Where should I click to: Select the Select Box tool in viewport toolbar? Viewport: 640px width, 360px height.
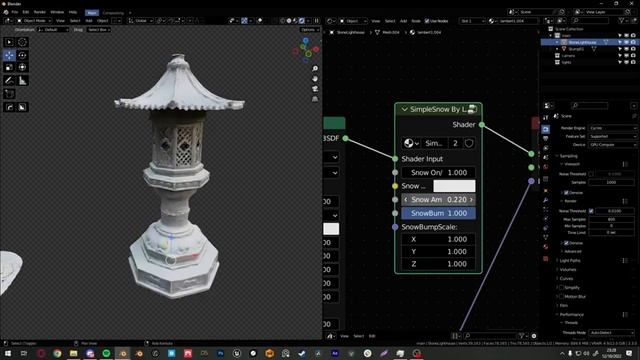9,42
